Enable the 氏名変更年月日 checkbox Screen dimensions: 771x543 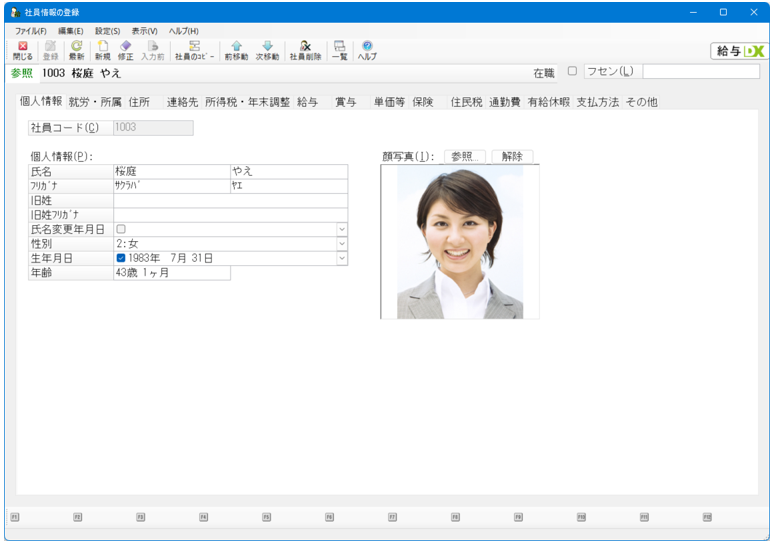(121, 229)
